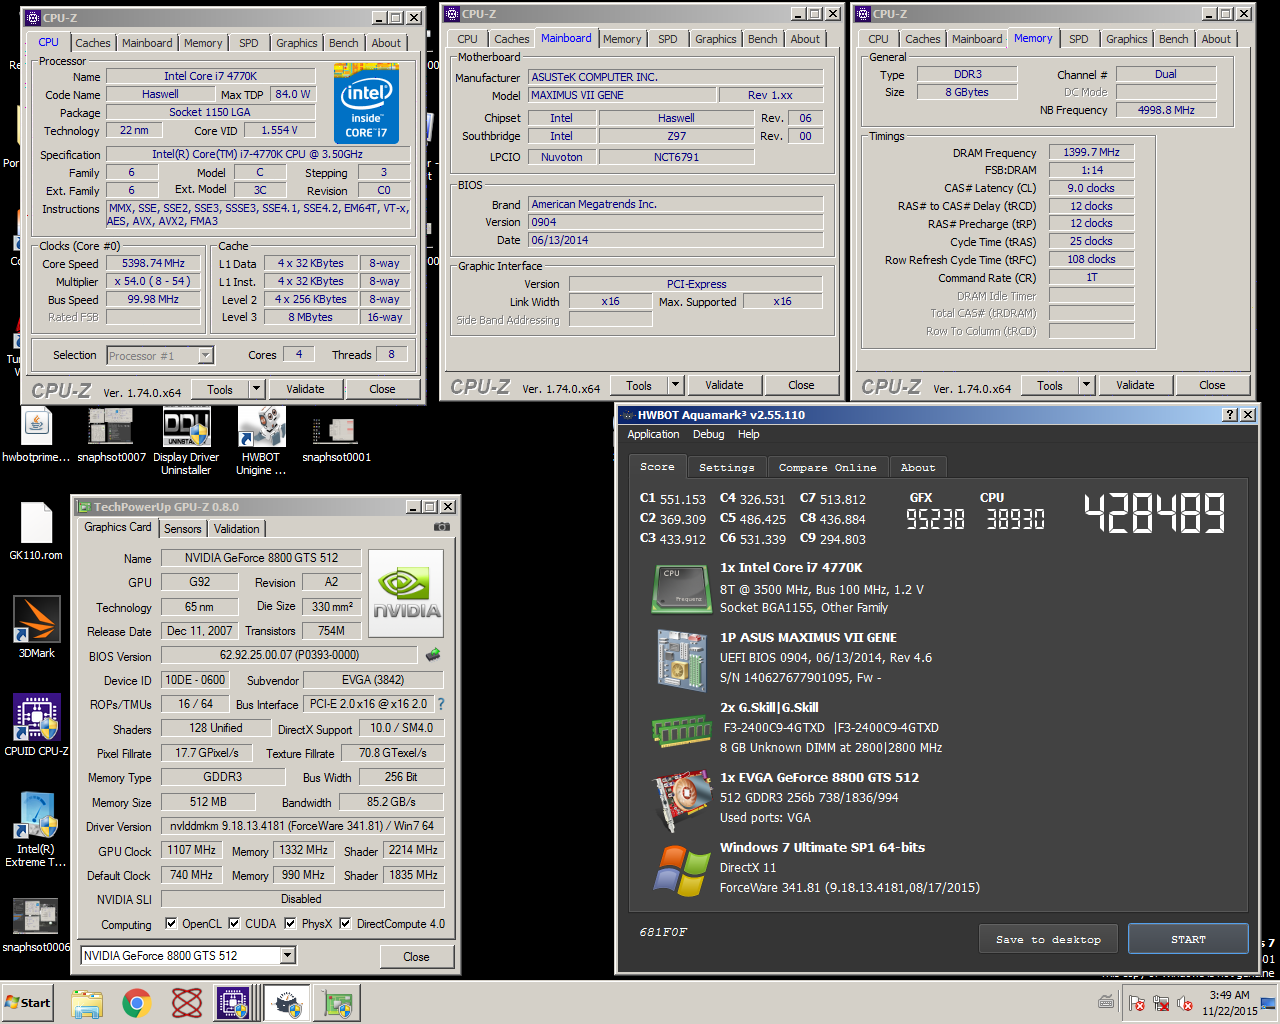This screenshot has height=1024, width=1280.
Task: Click the volume tray icon
Action: [1185, 1003]
